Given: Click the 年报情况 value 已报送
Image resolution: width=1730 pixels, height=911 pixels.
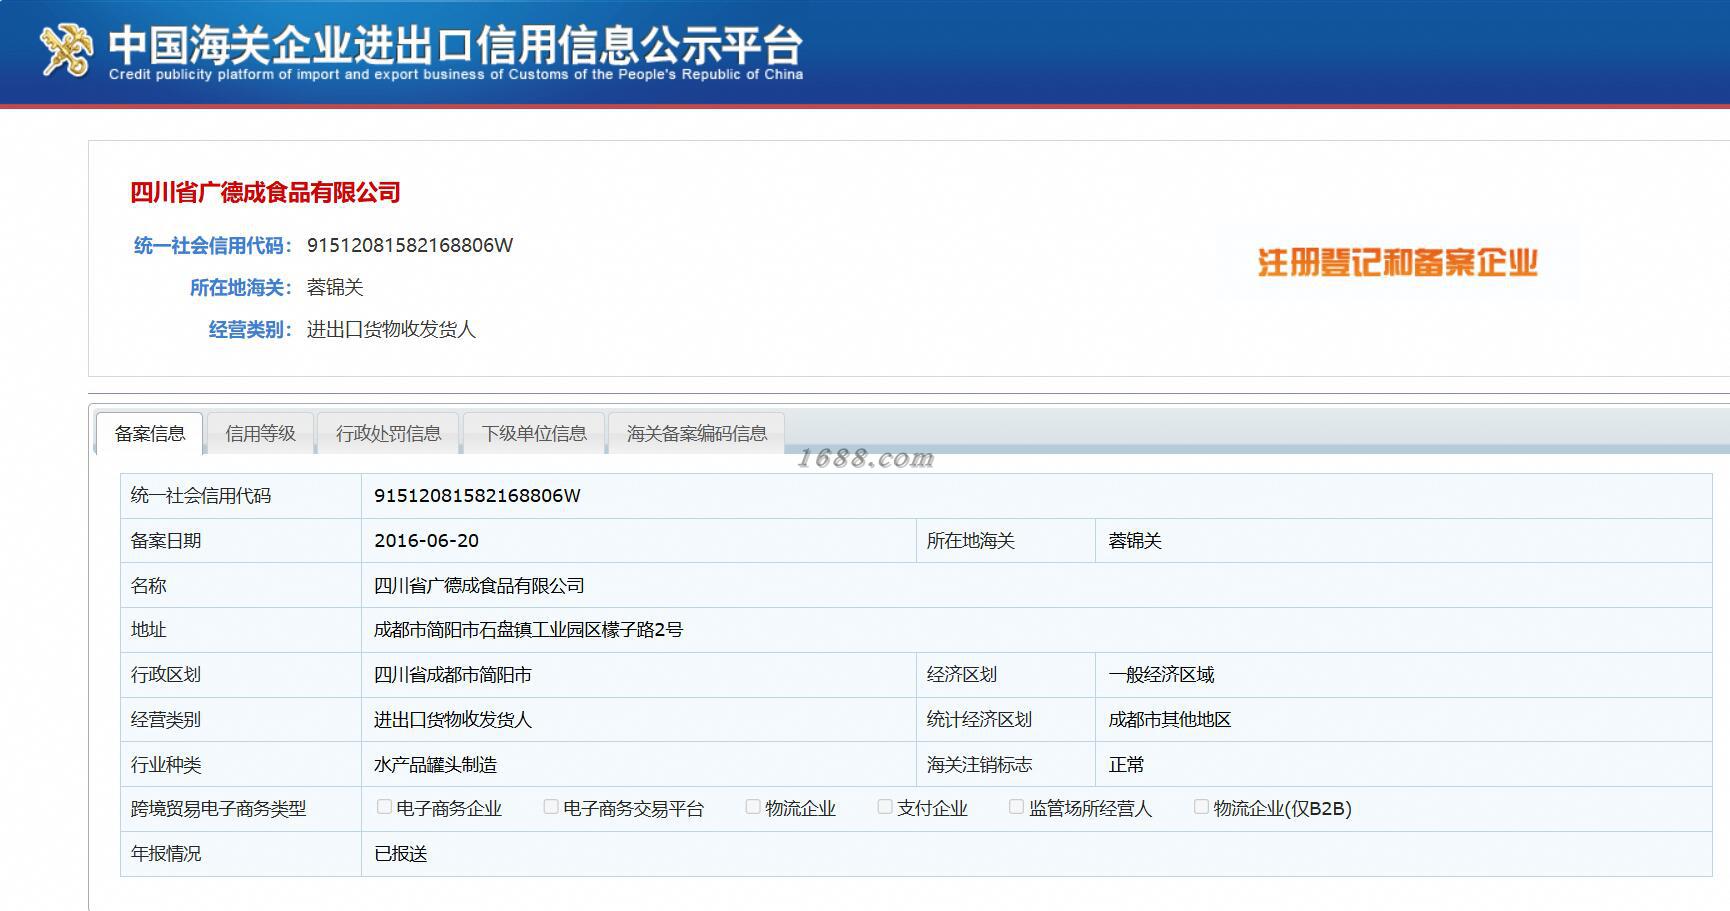Looking at the screenshot, I should [400, 853].
